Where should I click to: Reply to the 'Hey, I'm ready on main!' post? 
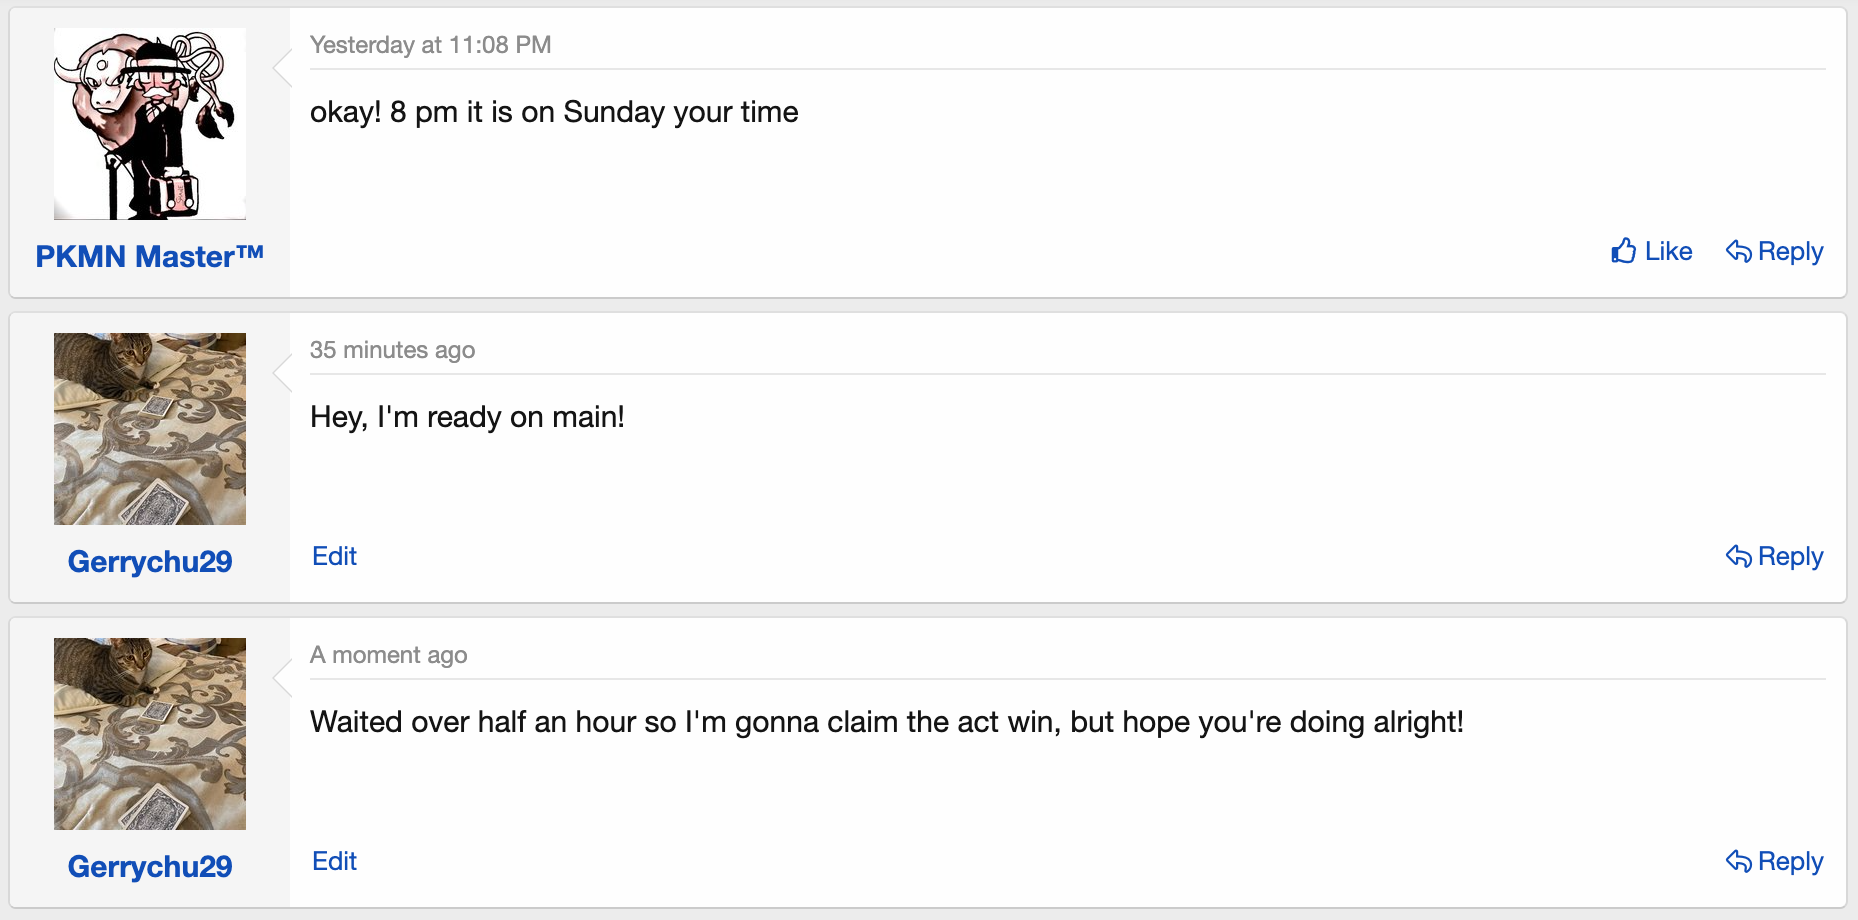point(1789,556)
